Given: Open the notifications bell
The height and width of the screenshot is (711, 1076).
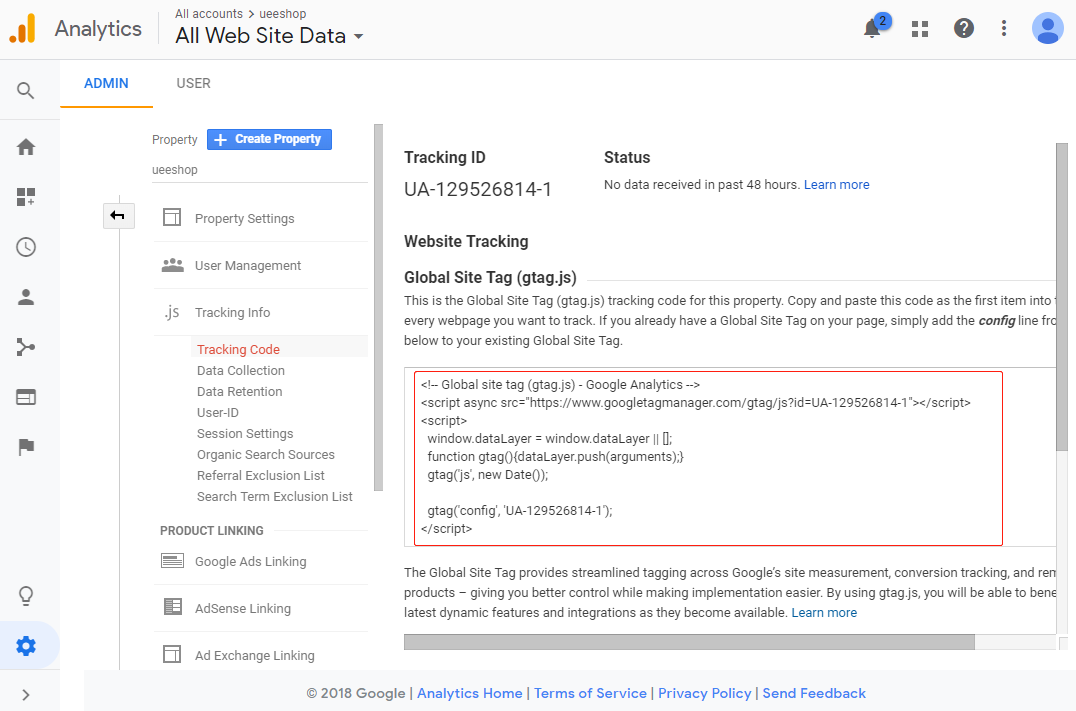Looking at the screenshot, I should [872, 28].
